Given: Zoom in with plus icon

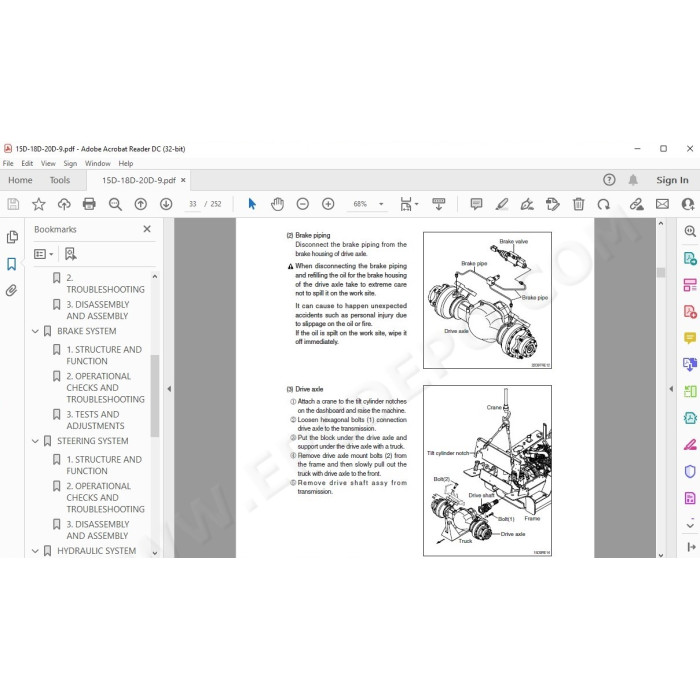Looking at the screenshot, I should 328,204.
